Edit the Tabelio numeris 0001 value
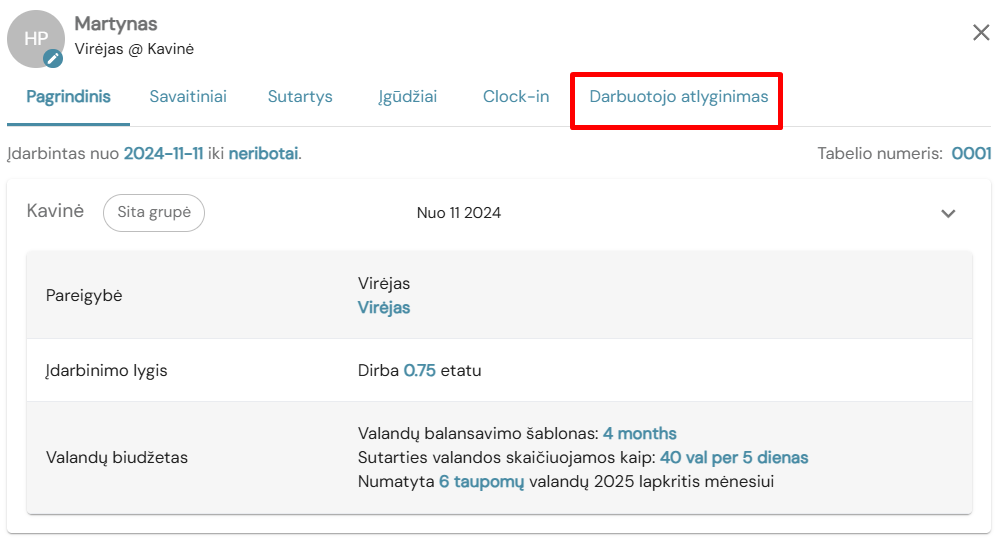The image size is (1002, 555). 971,153
